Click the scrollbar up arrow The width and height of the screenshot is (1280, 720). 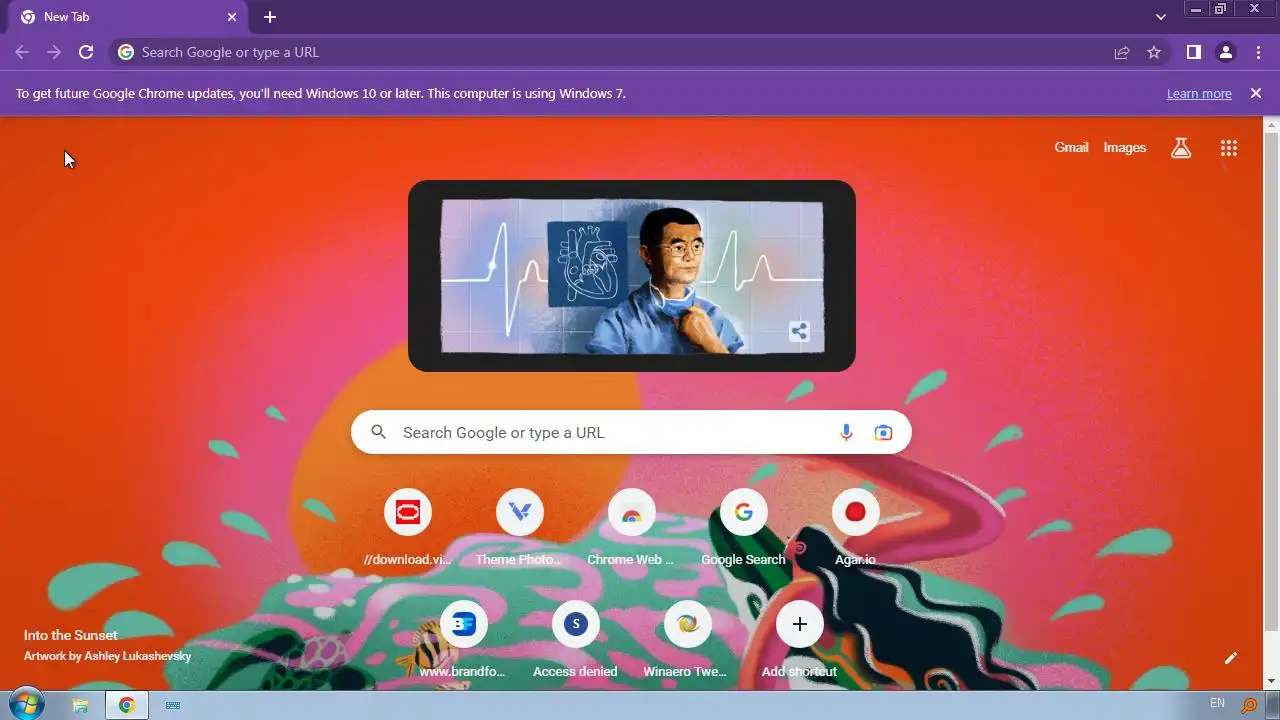[x=1272, y=124]
